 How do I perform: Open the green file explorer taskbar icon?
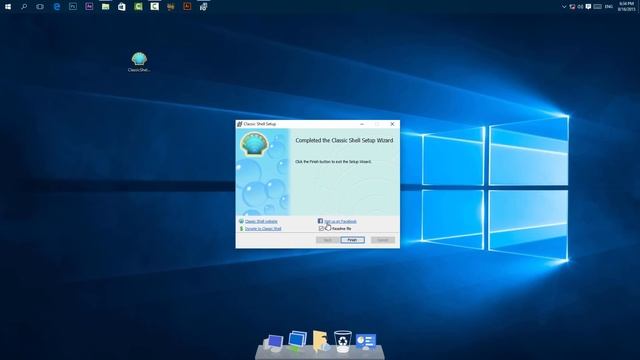[105, 7]
